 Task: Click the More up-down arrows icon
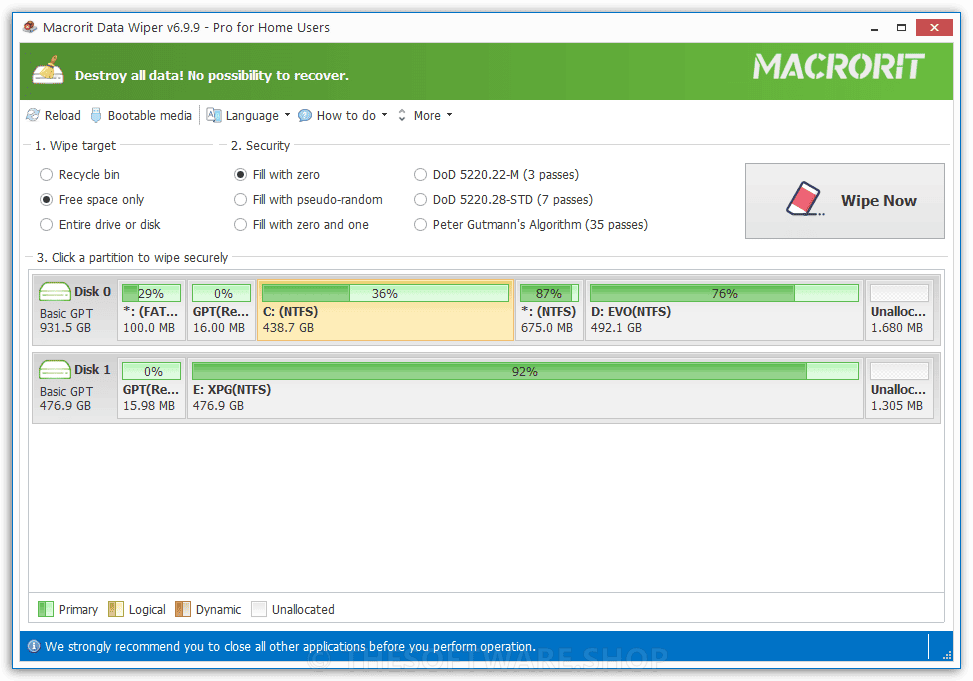coord(402,115)
